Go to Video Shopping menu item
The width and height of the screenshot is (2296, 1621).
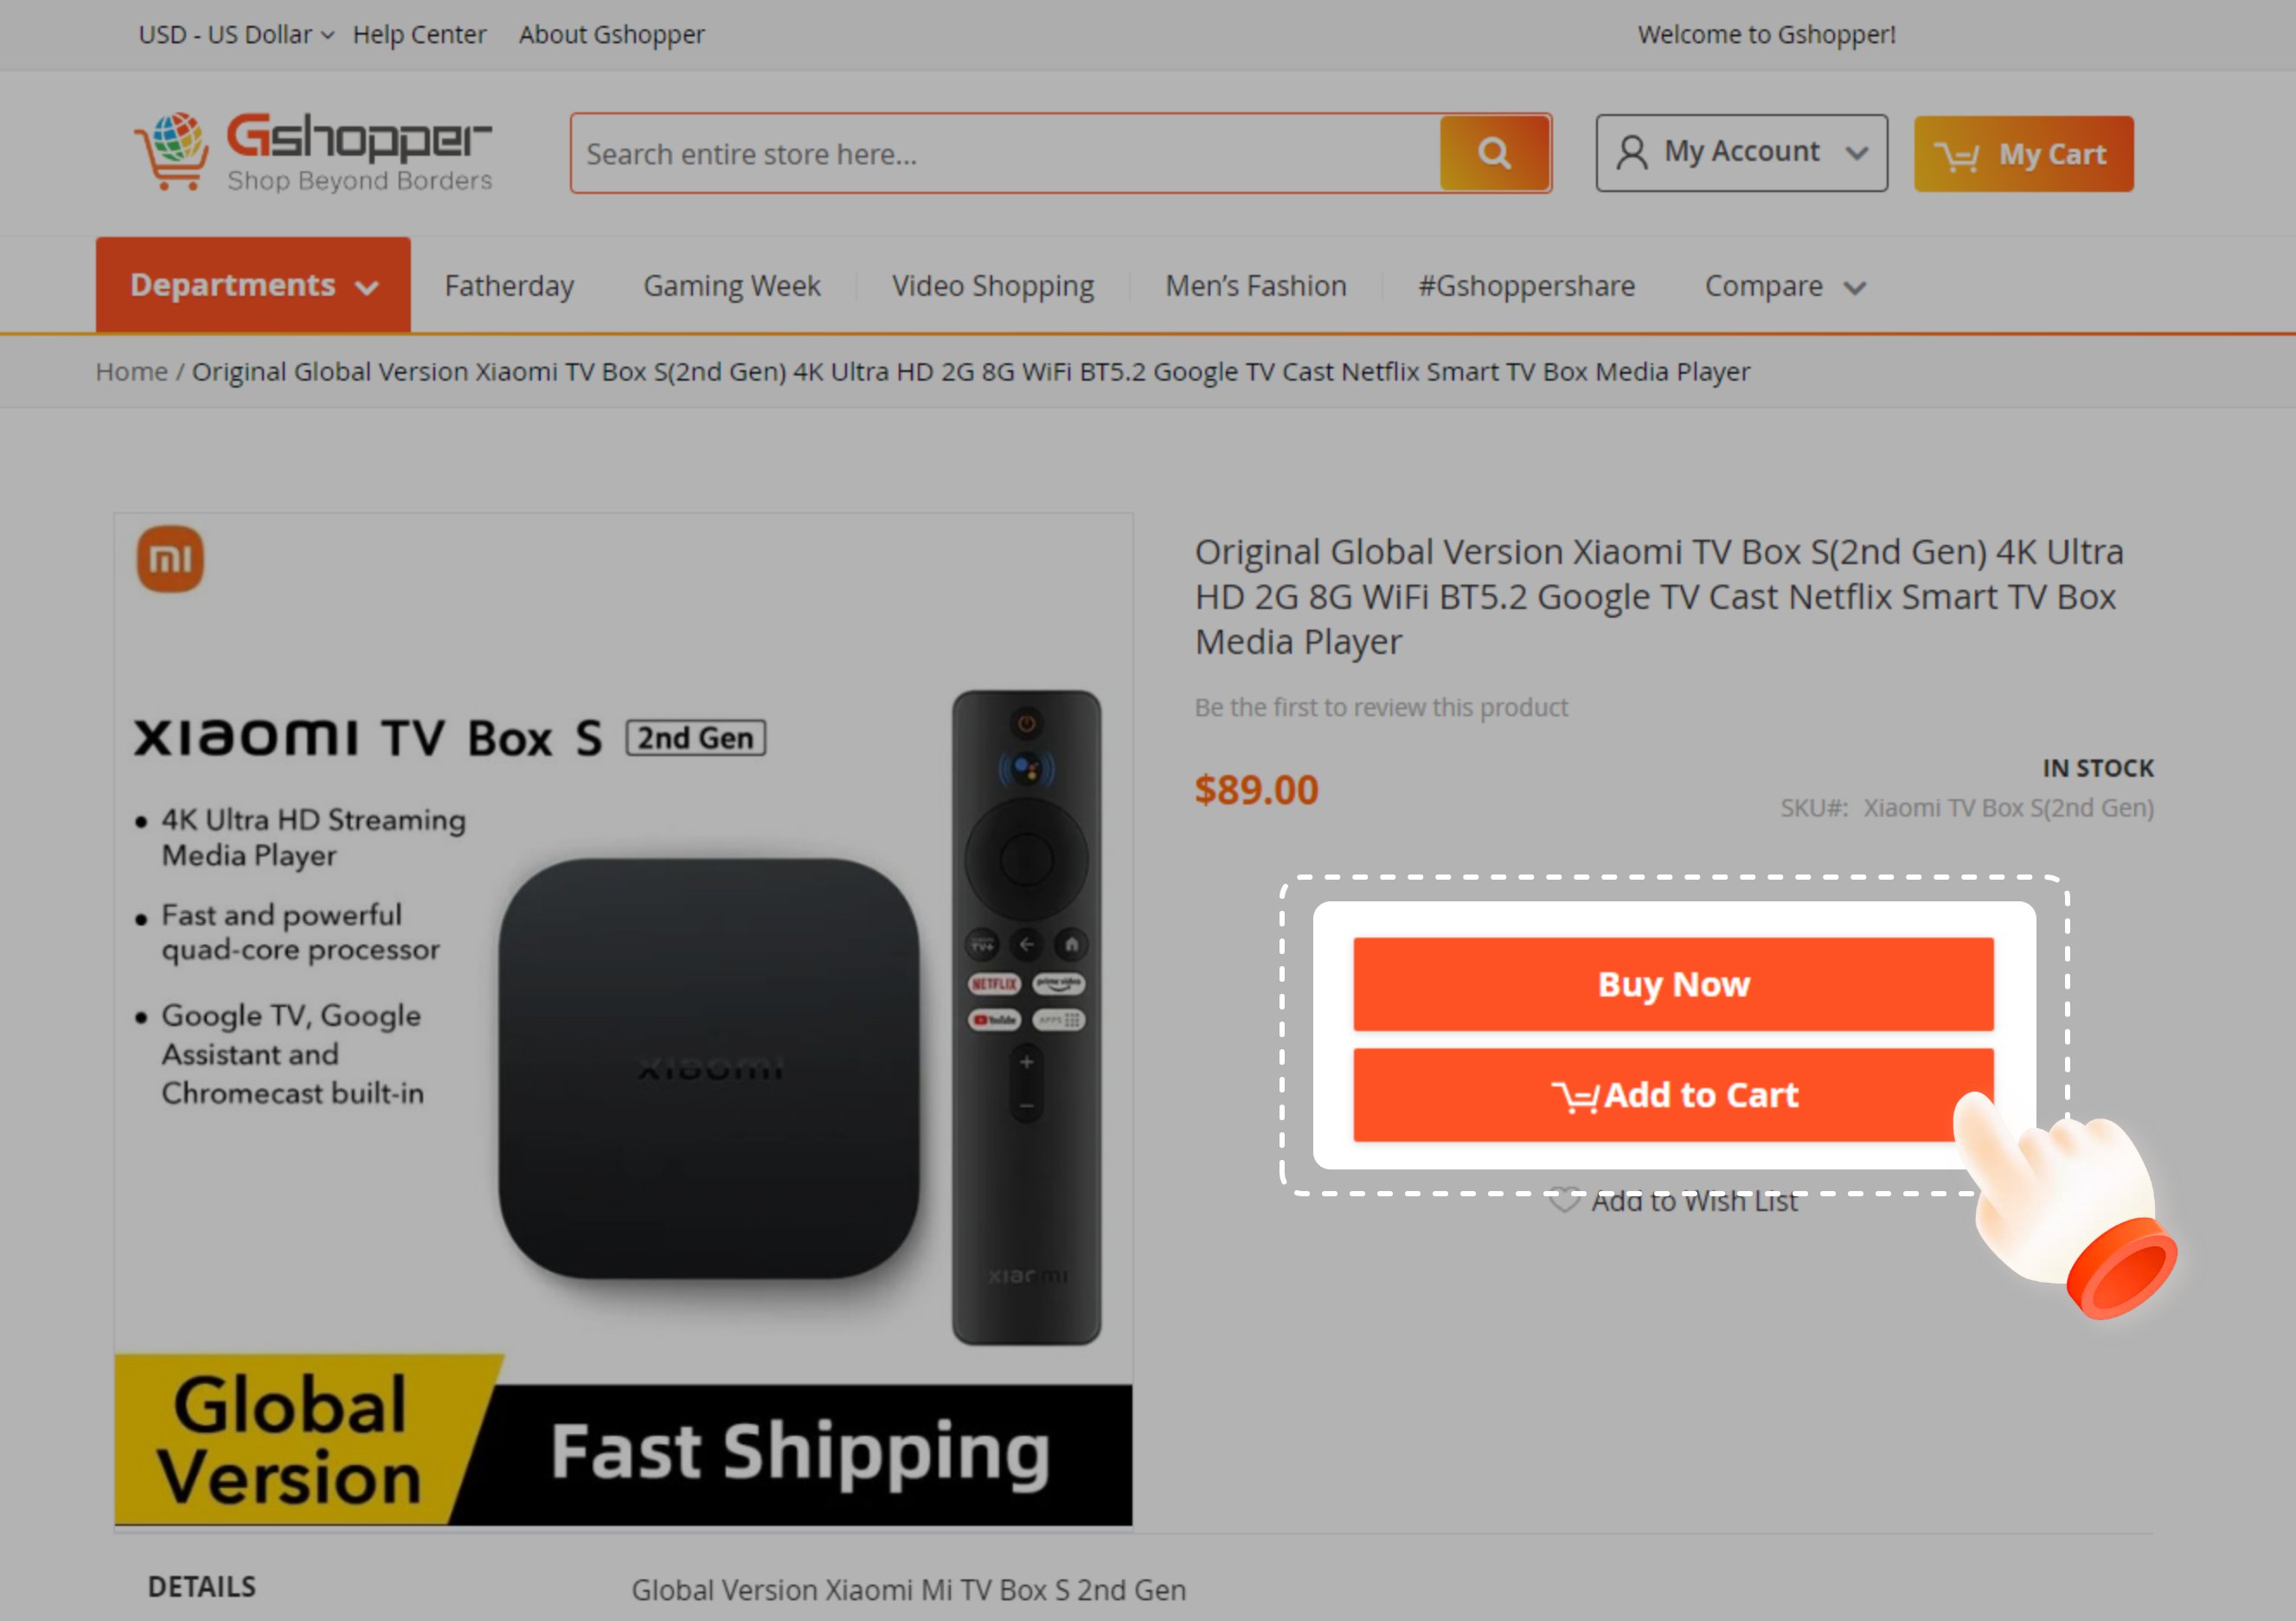[x=993, y=286]
